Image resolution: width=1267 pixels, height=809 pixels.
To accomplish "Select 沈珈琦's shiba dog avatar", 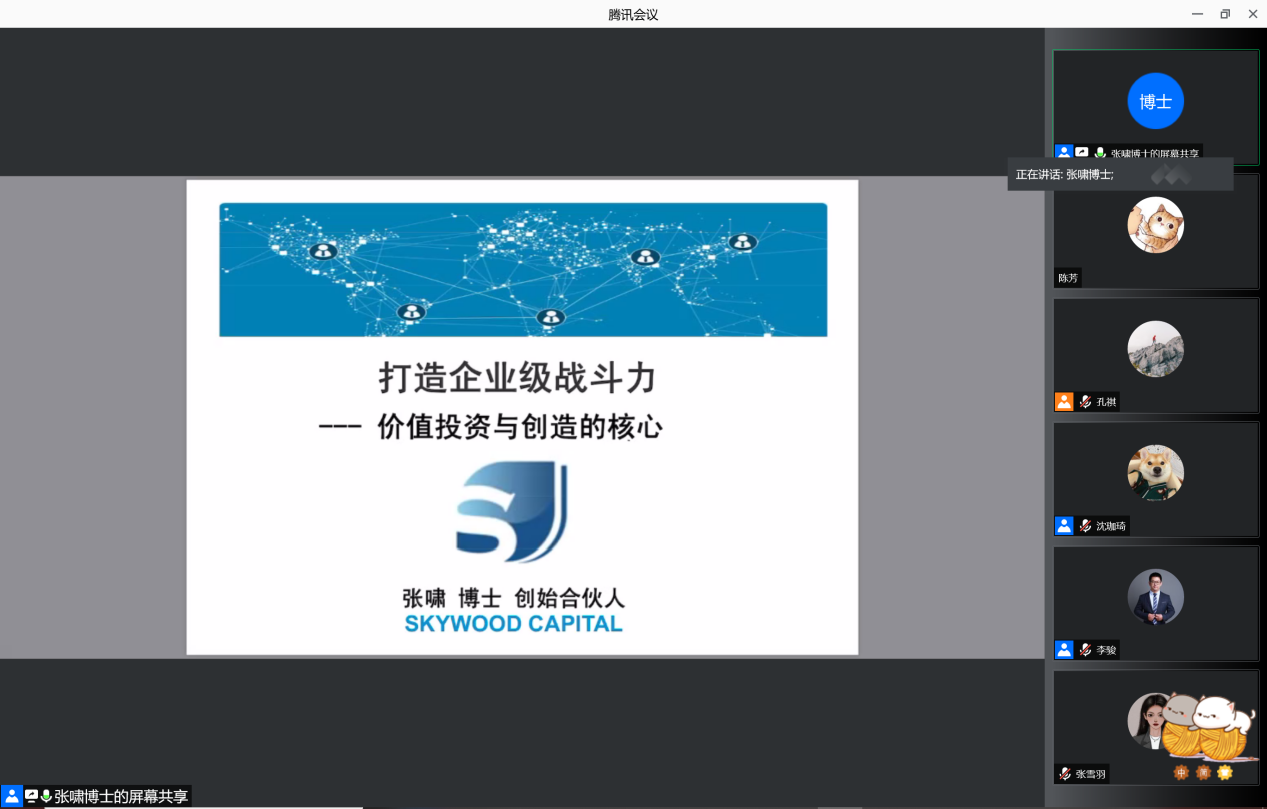I will [x=1155, y=473].
